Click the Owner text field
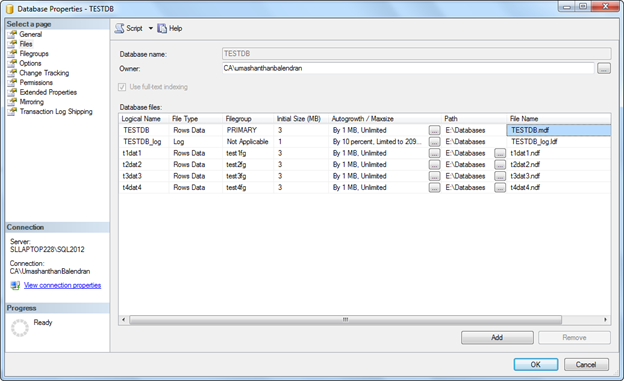624x381 pixels. coord(408,68)
